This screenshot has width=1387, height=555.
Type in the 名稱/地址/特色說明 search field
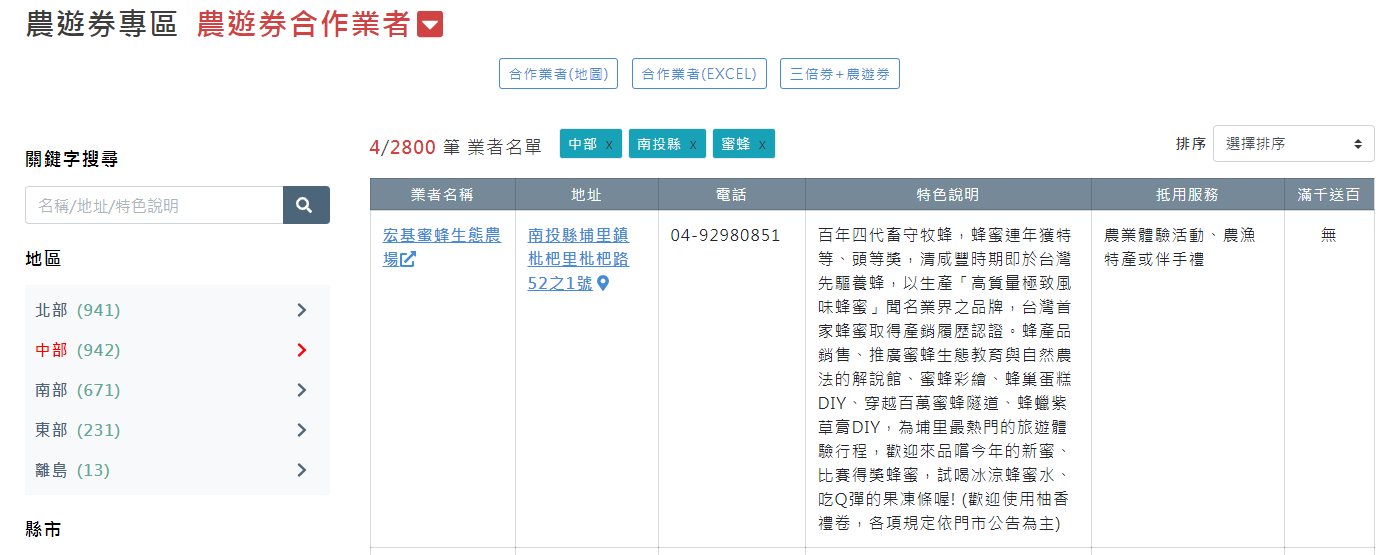click(x=154, y=205)
